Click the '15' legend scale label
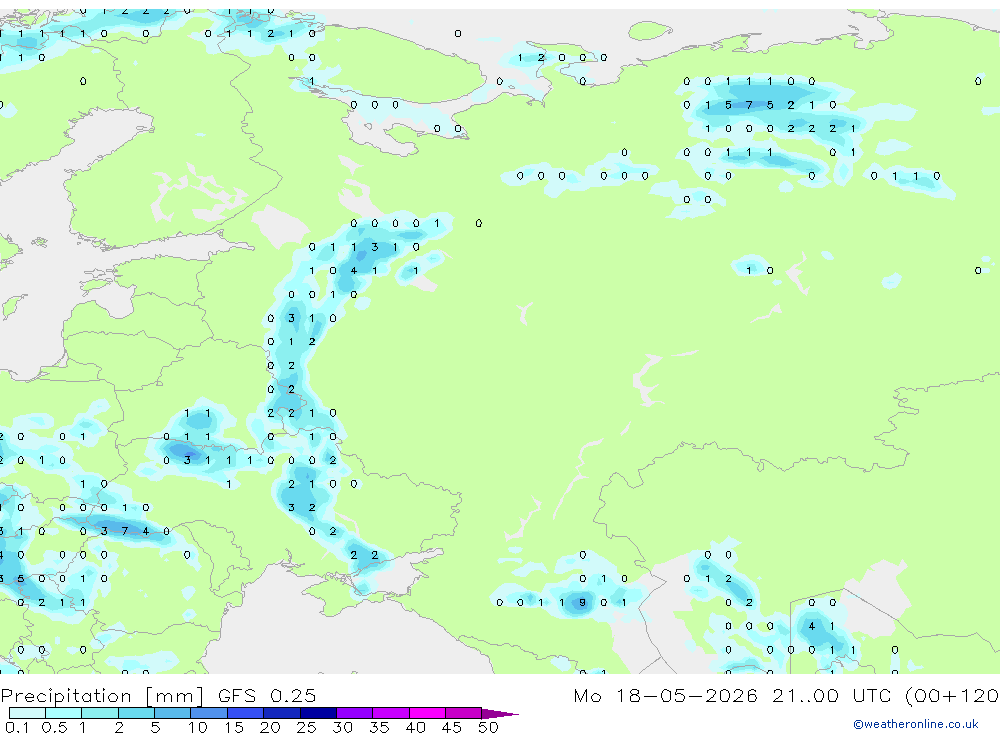 click(x=233, y=727)
